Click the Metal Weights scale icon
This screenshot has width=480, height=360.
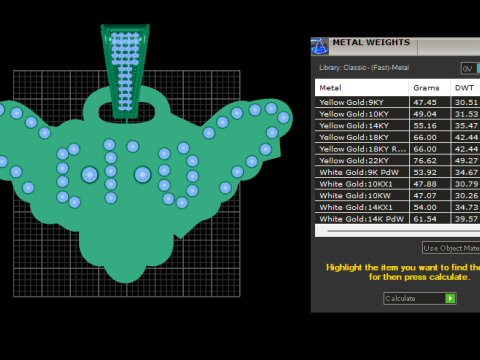(x=319, y=46)
